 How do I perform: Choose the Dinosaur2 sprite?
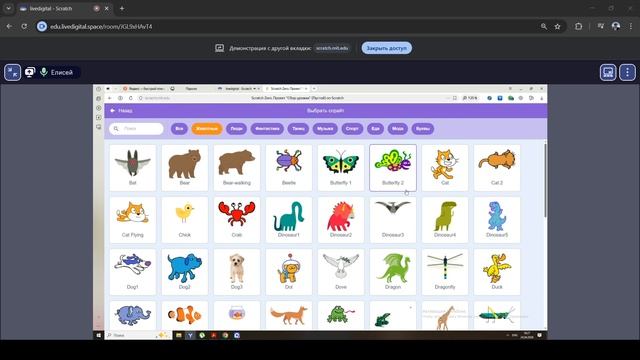tap(341, 220)
